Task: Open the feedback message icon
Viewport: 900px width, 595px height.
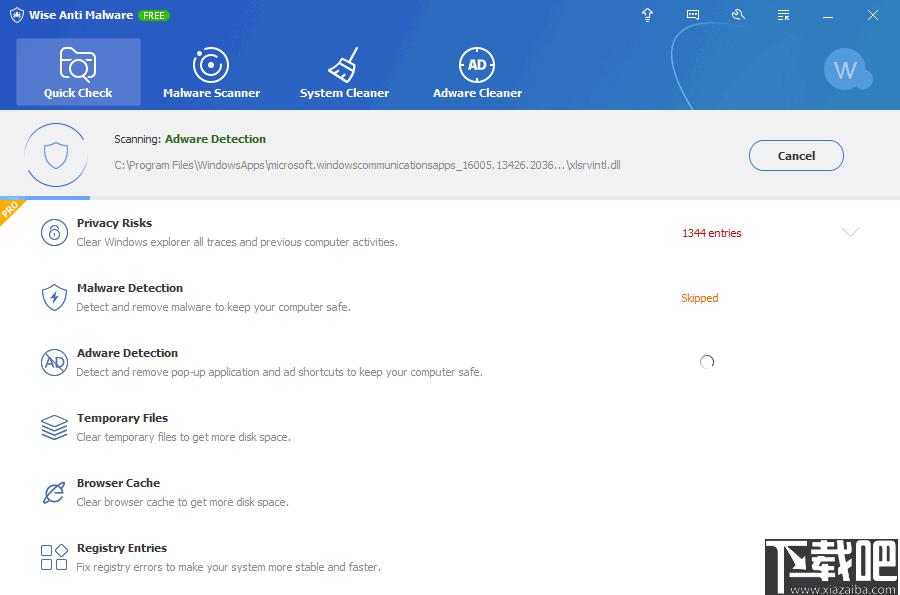Action: click(x=693, y=15)
